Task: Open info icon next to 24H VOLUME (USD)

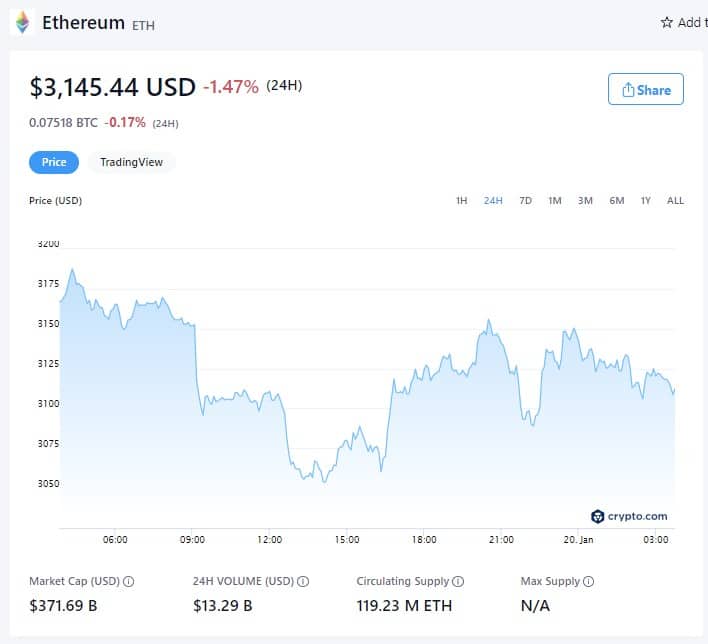Action: [303, 581]
